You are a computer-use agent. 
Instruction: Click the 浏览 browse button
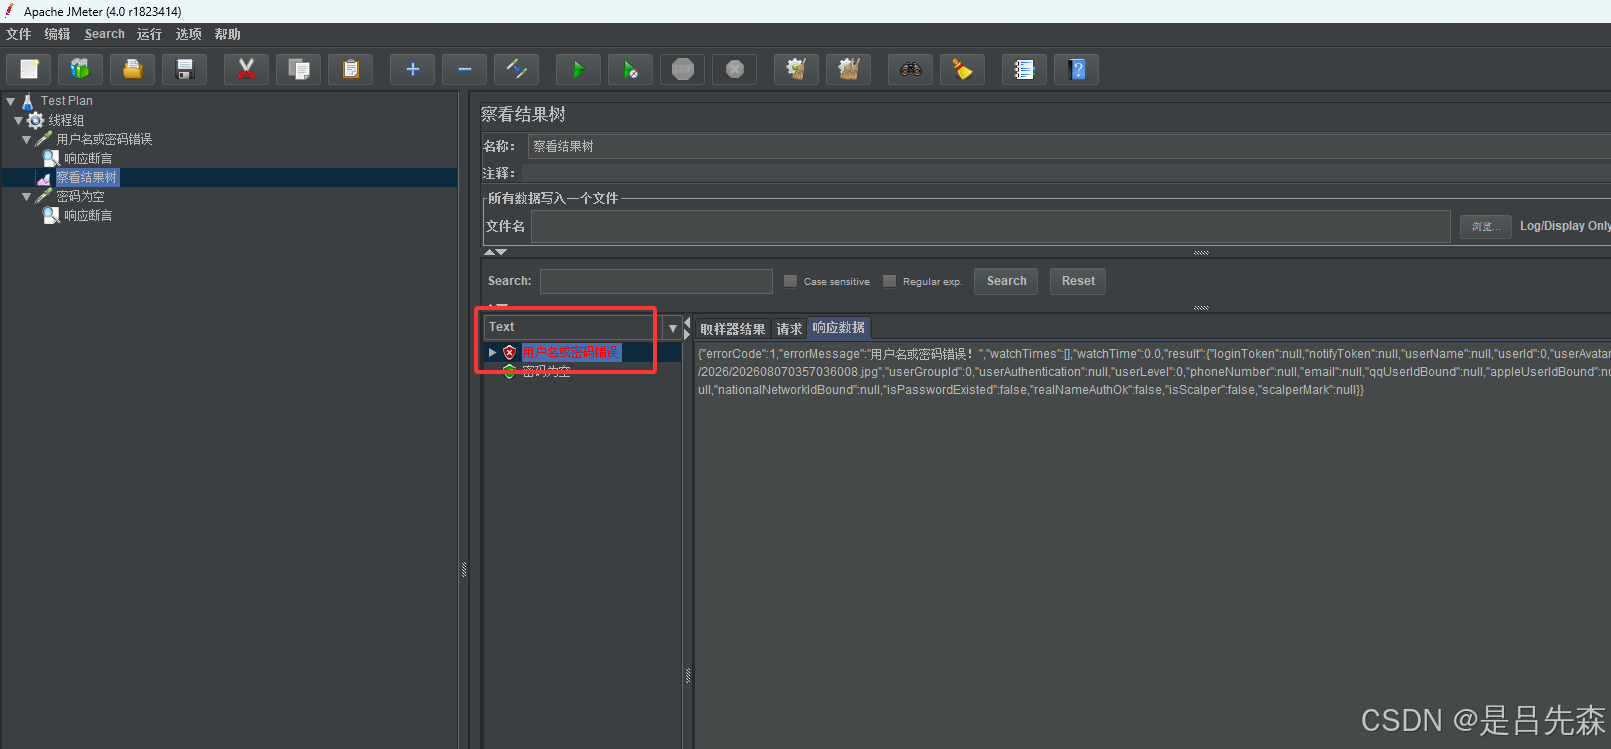click(x=1486, y=227)
